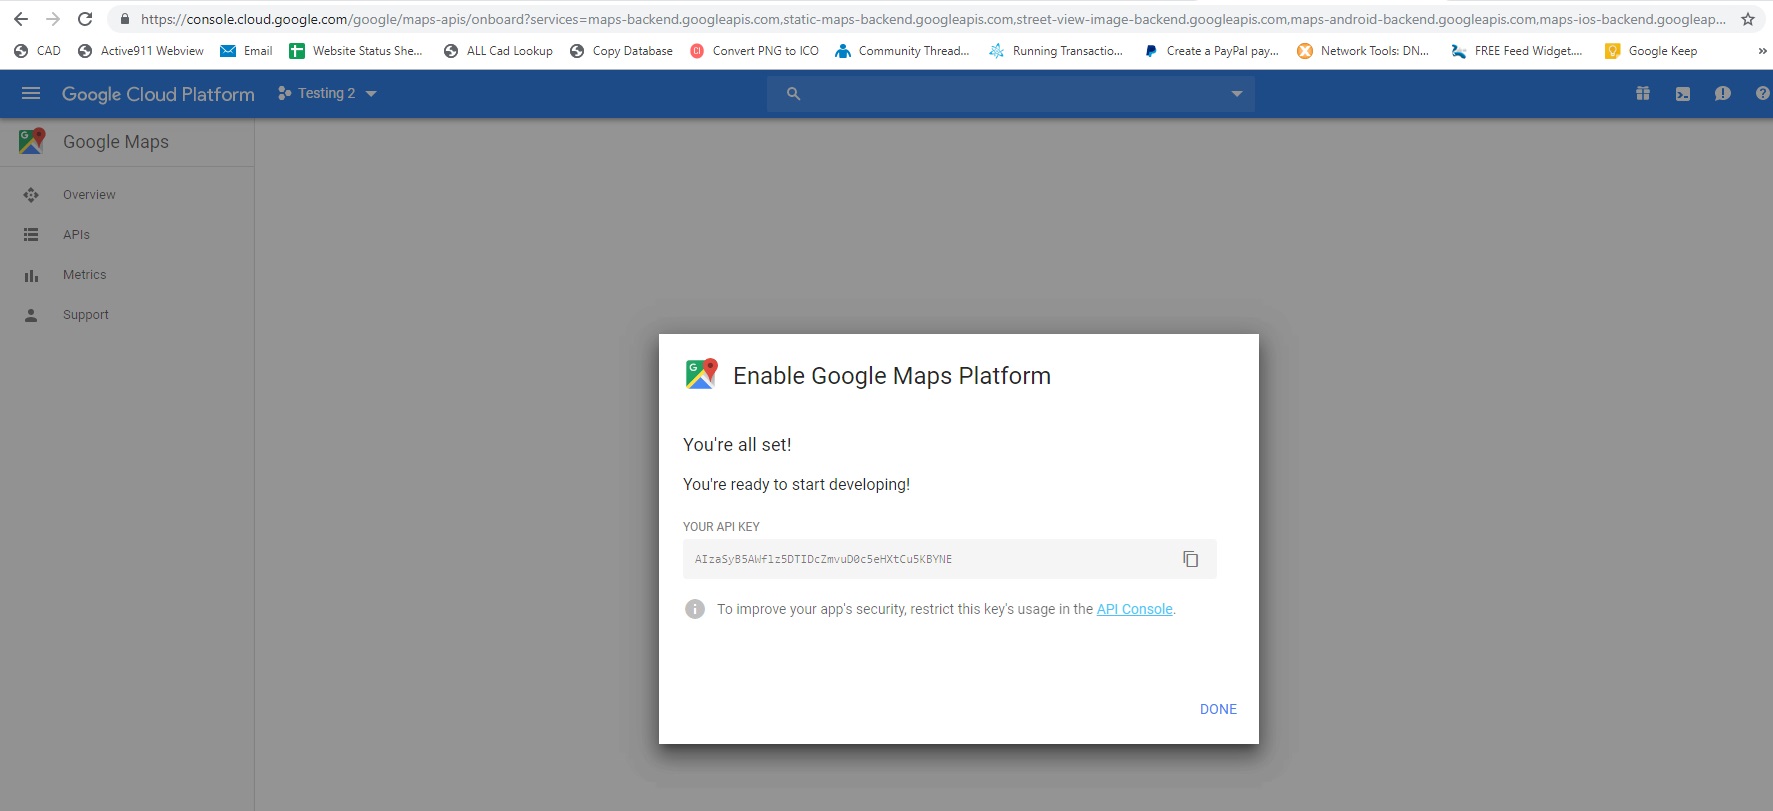1773x811 pixels.
Task: Open the Active911 Webview bookmark
Action: coord(141,51)
